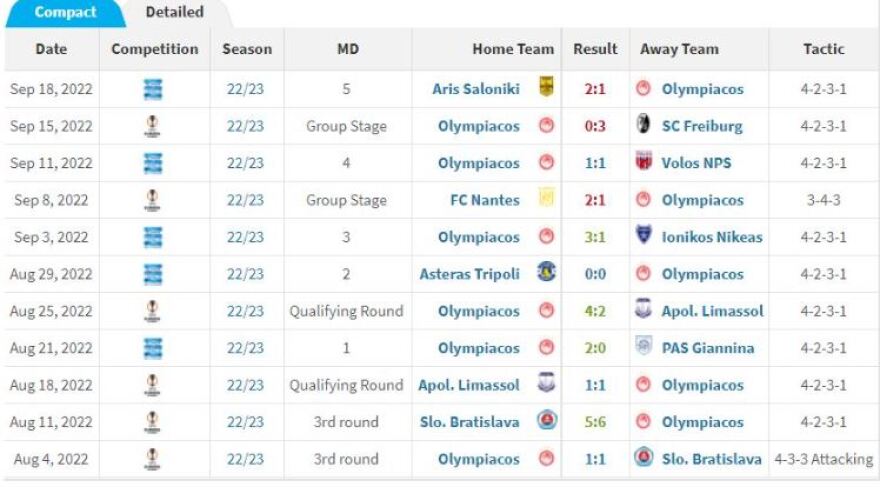Click the FC Nantes yellow crest icon
Viewport: 880px width, 487px height.
(x=546, y=199)
